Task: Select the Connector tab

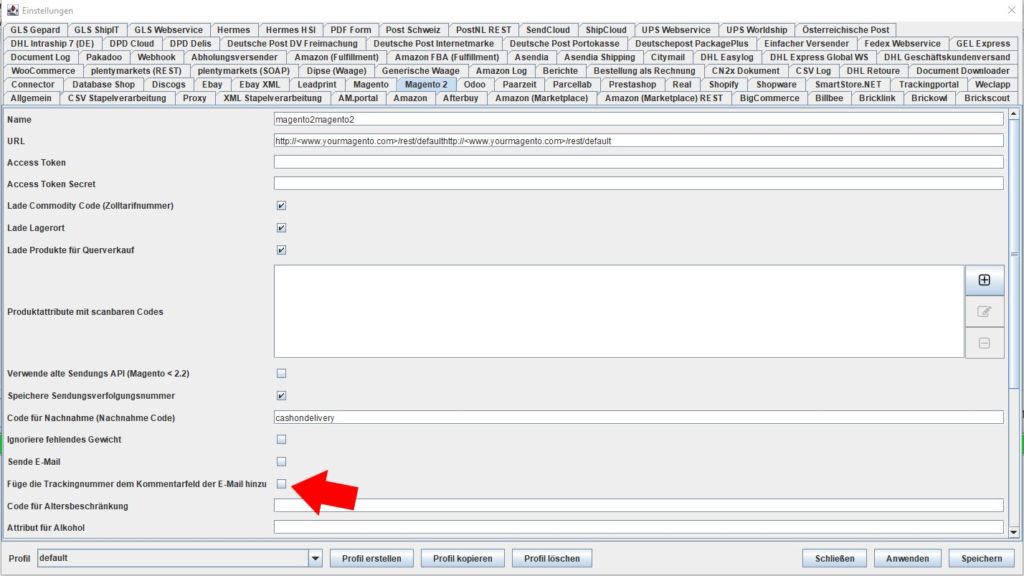Action: tap(33, 84)
